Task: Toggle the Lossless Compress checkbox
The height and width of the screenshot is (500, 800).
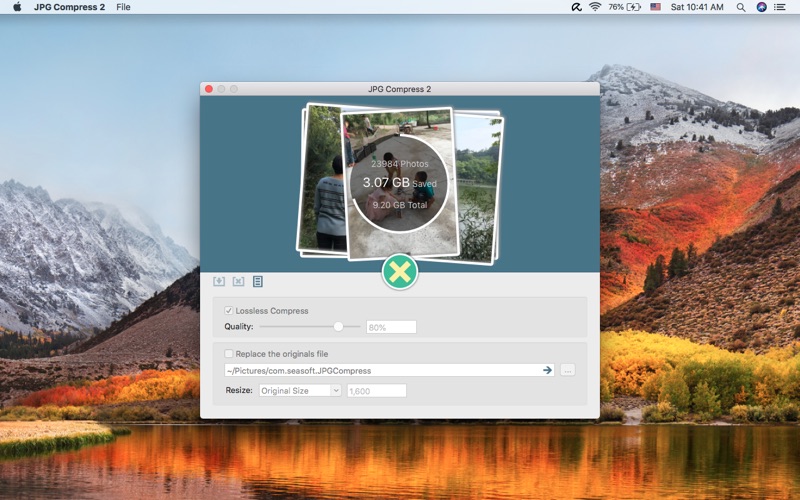Action: tap(229, 310)
